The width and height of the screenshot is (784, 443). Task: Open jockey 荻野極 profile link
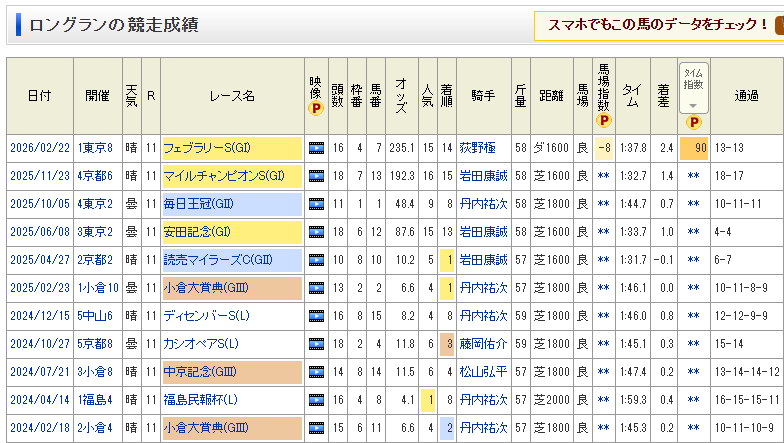point(477,148)
